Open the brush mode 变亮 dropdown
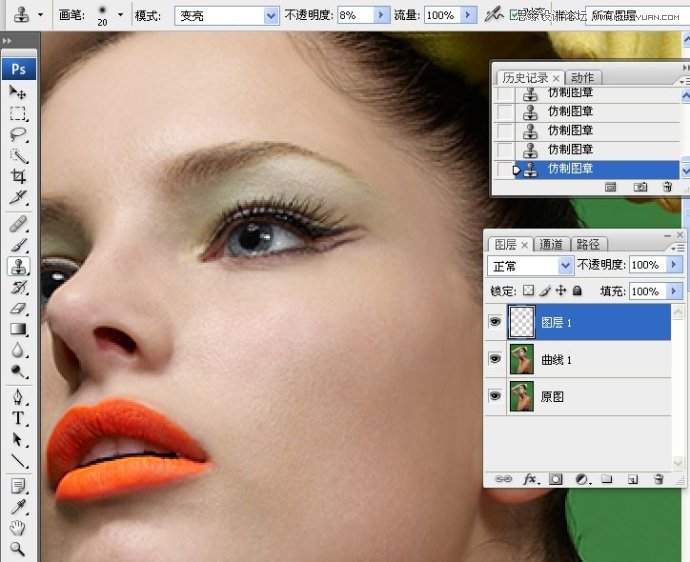The image size is (690, 562). (271, 16)
